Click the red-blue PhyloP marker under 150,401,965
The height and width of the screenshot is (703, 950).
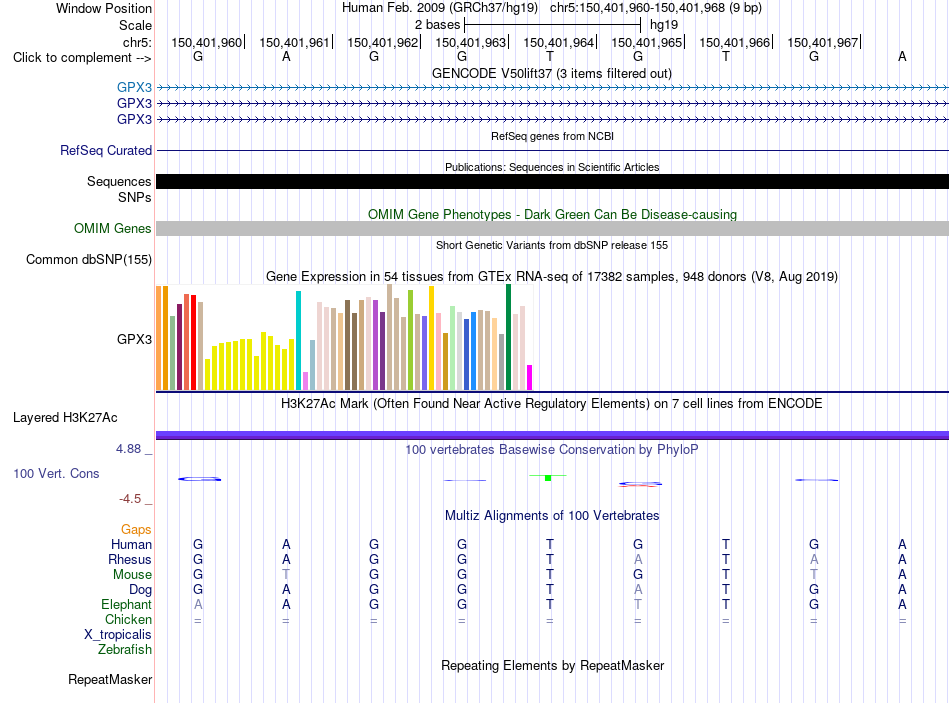point(640,484)
